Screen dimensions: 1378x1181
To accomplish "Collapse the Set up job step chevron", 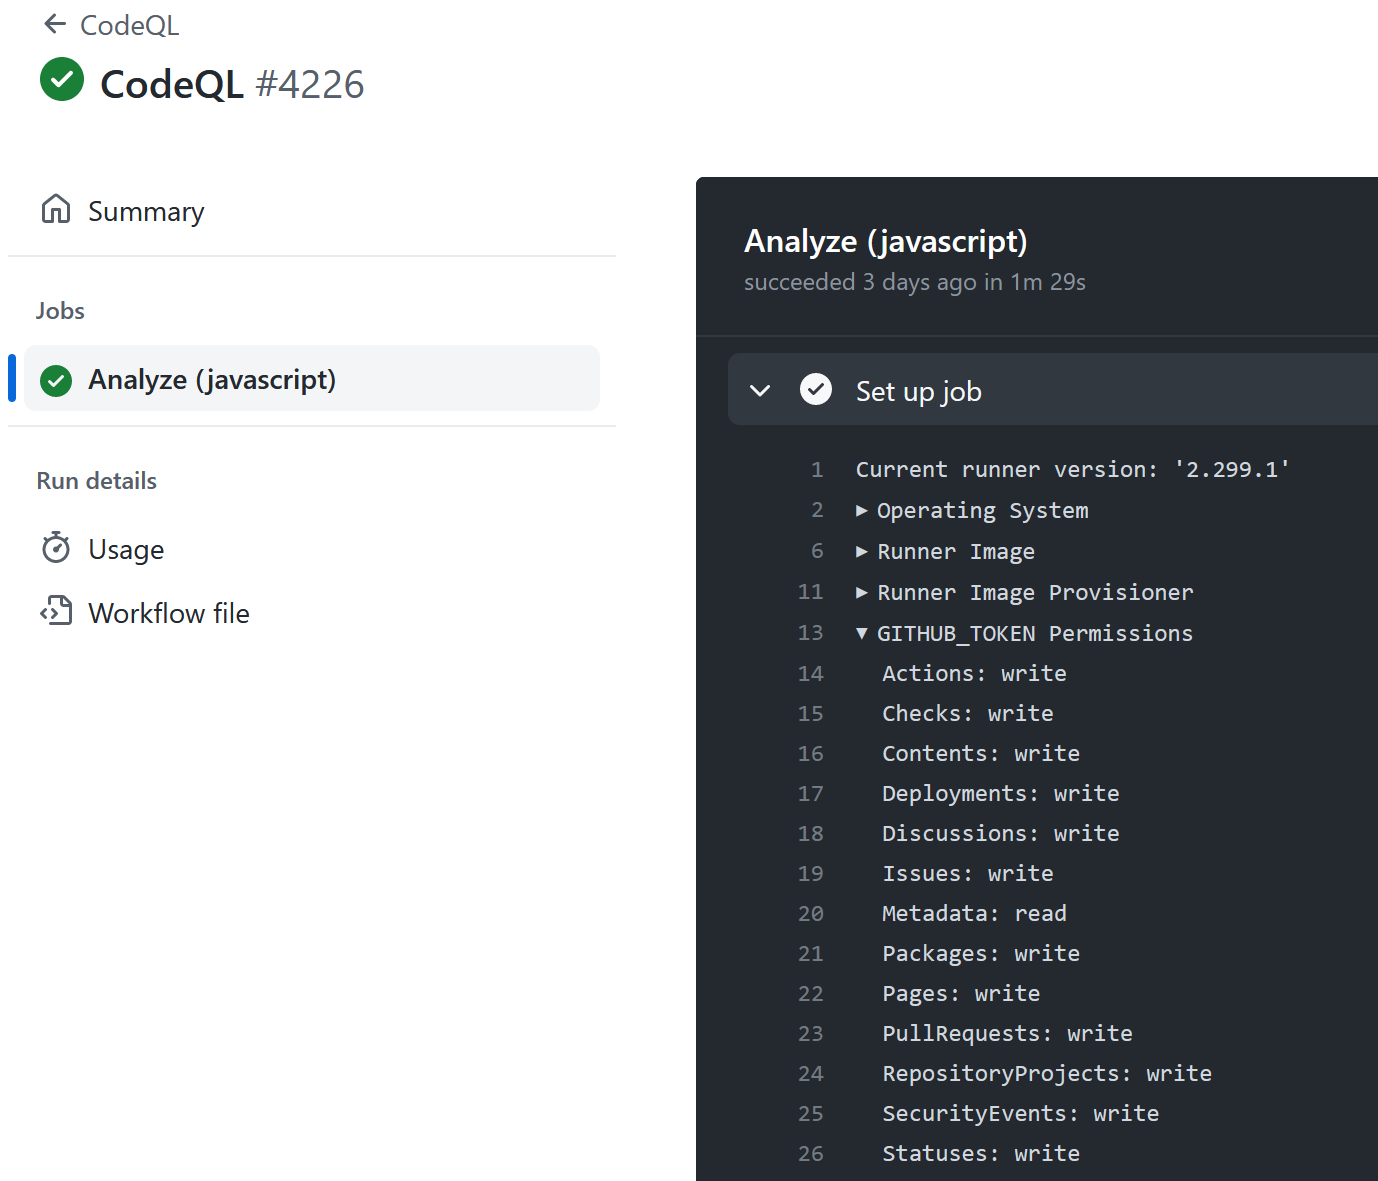I will click(x=760, y=390).
